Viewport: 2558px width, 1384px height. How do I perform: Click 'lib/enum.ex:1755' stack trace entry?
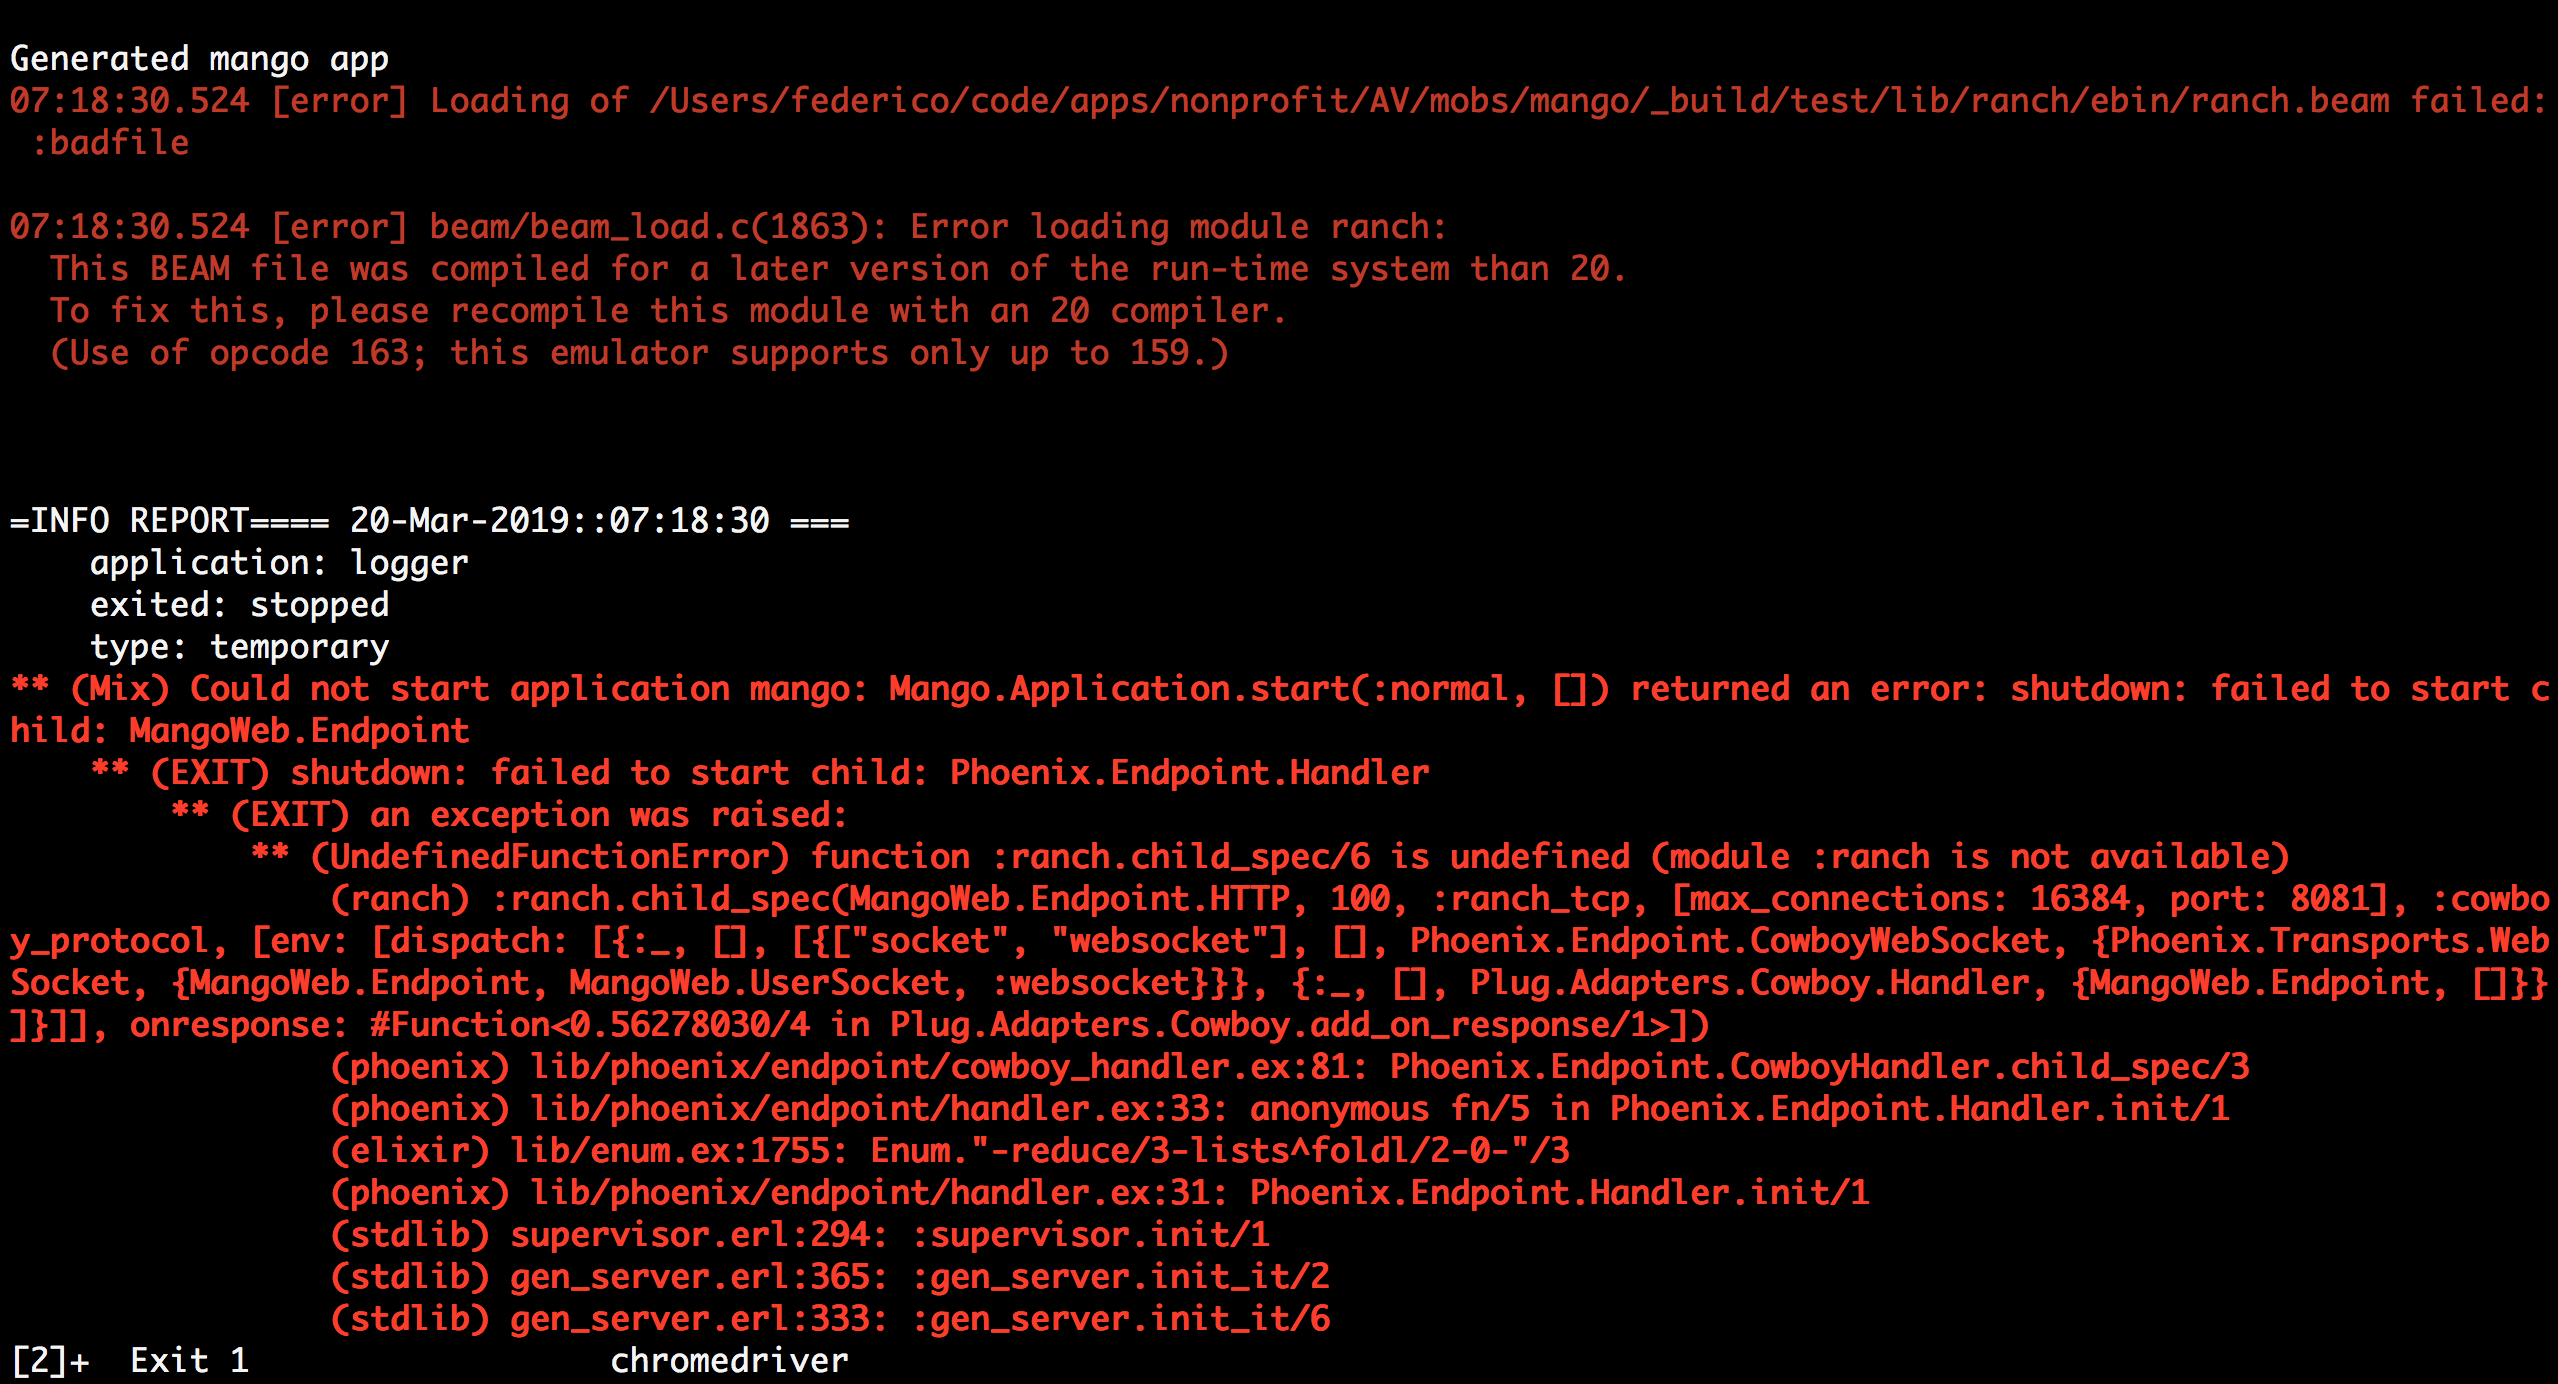click(x=670, y=1151)
